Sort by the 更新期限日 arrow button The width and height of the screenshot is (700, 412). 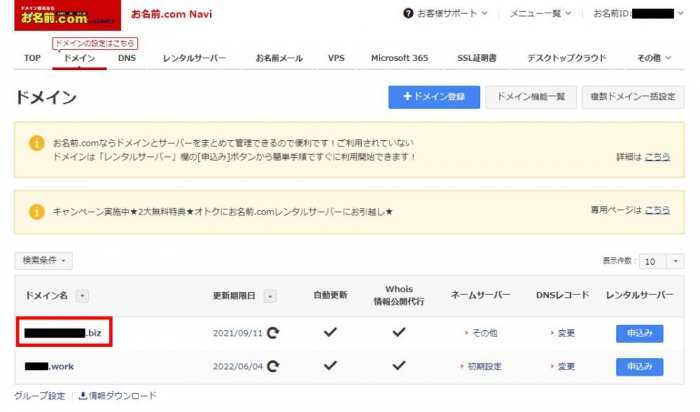click(x=270, y=296)
